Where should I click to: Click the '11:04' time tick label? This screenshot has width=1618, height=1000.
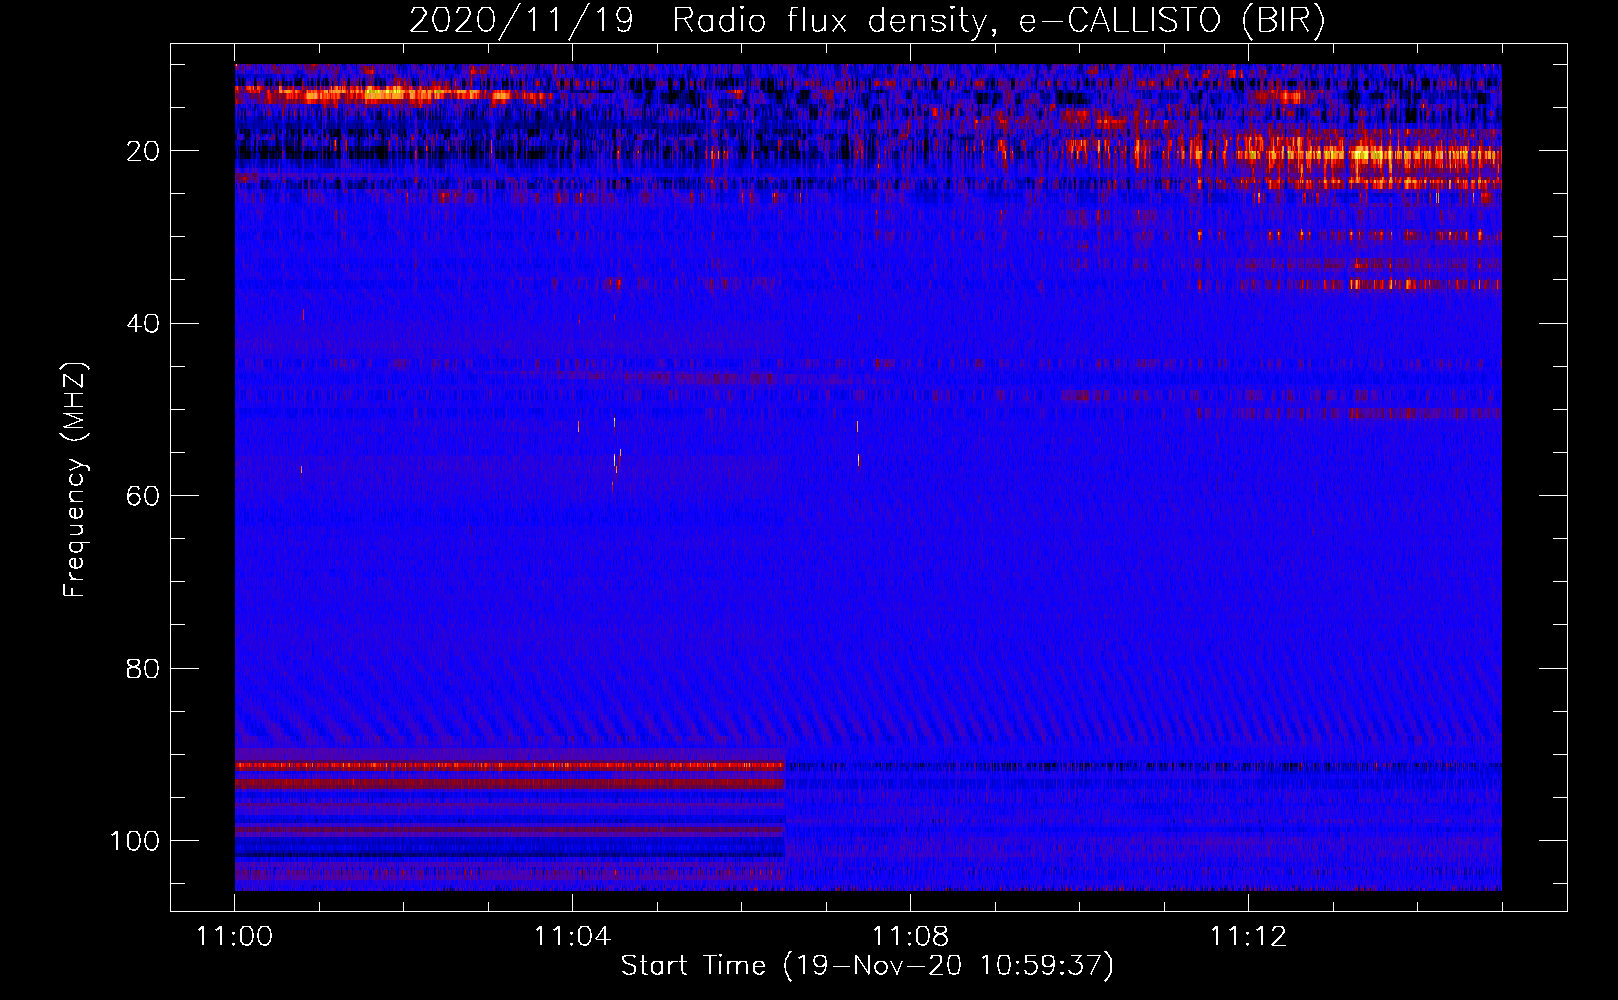pos(572,937)
